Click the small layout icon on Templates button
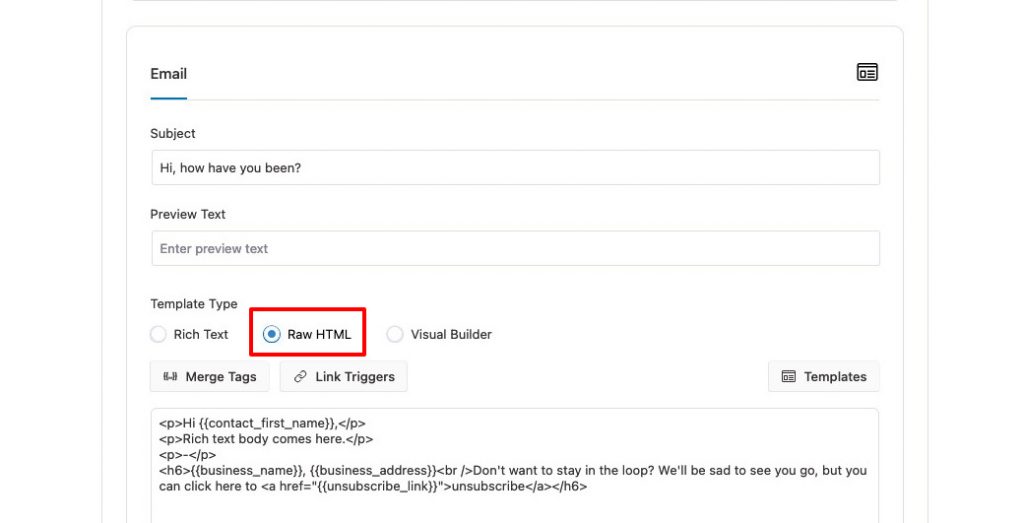This screenshot has height=523, width=1024. tap(789, 377)
